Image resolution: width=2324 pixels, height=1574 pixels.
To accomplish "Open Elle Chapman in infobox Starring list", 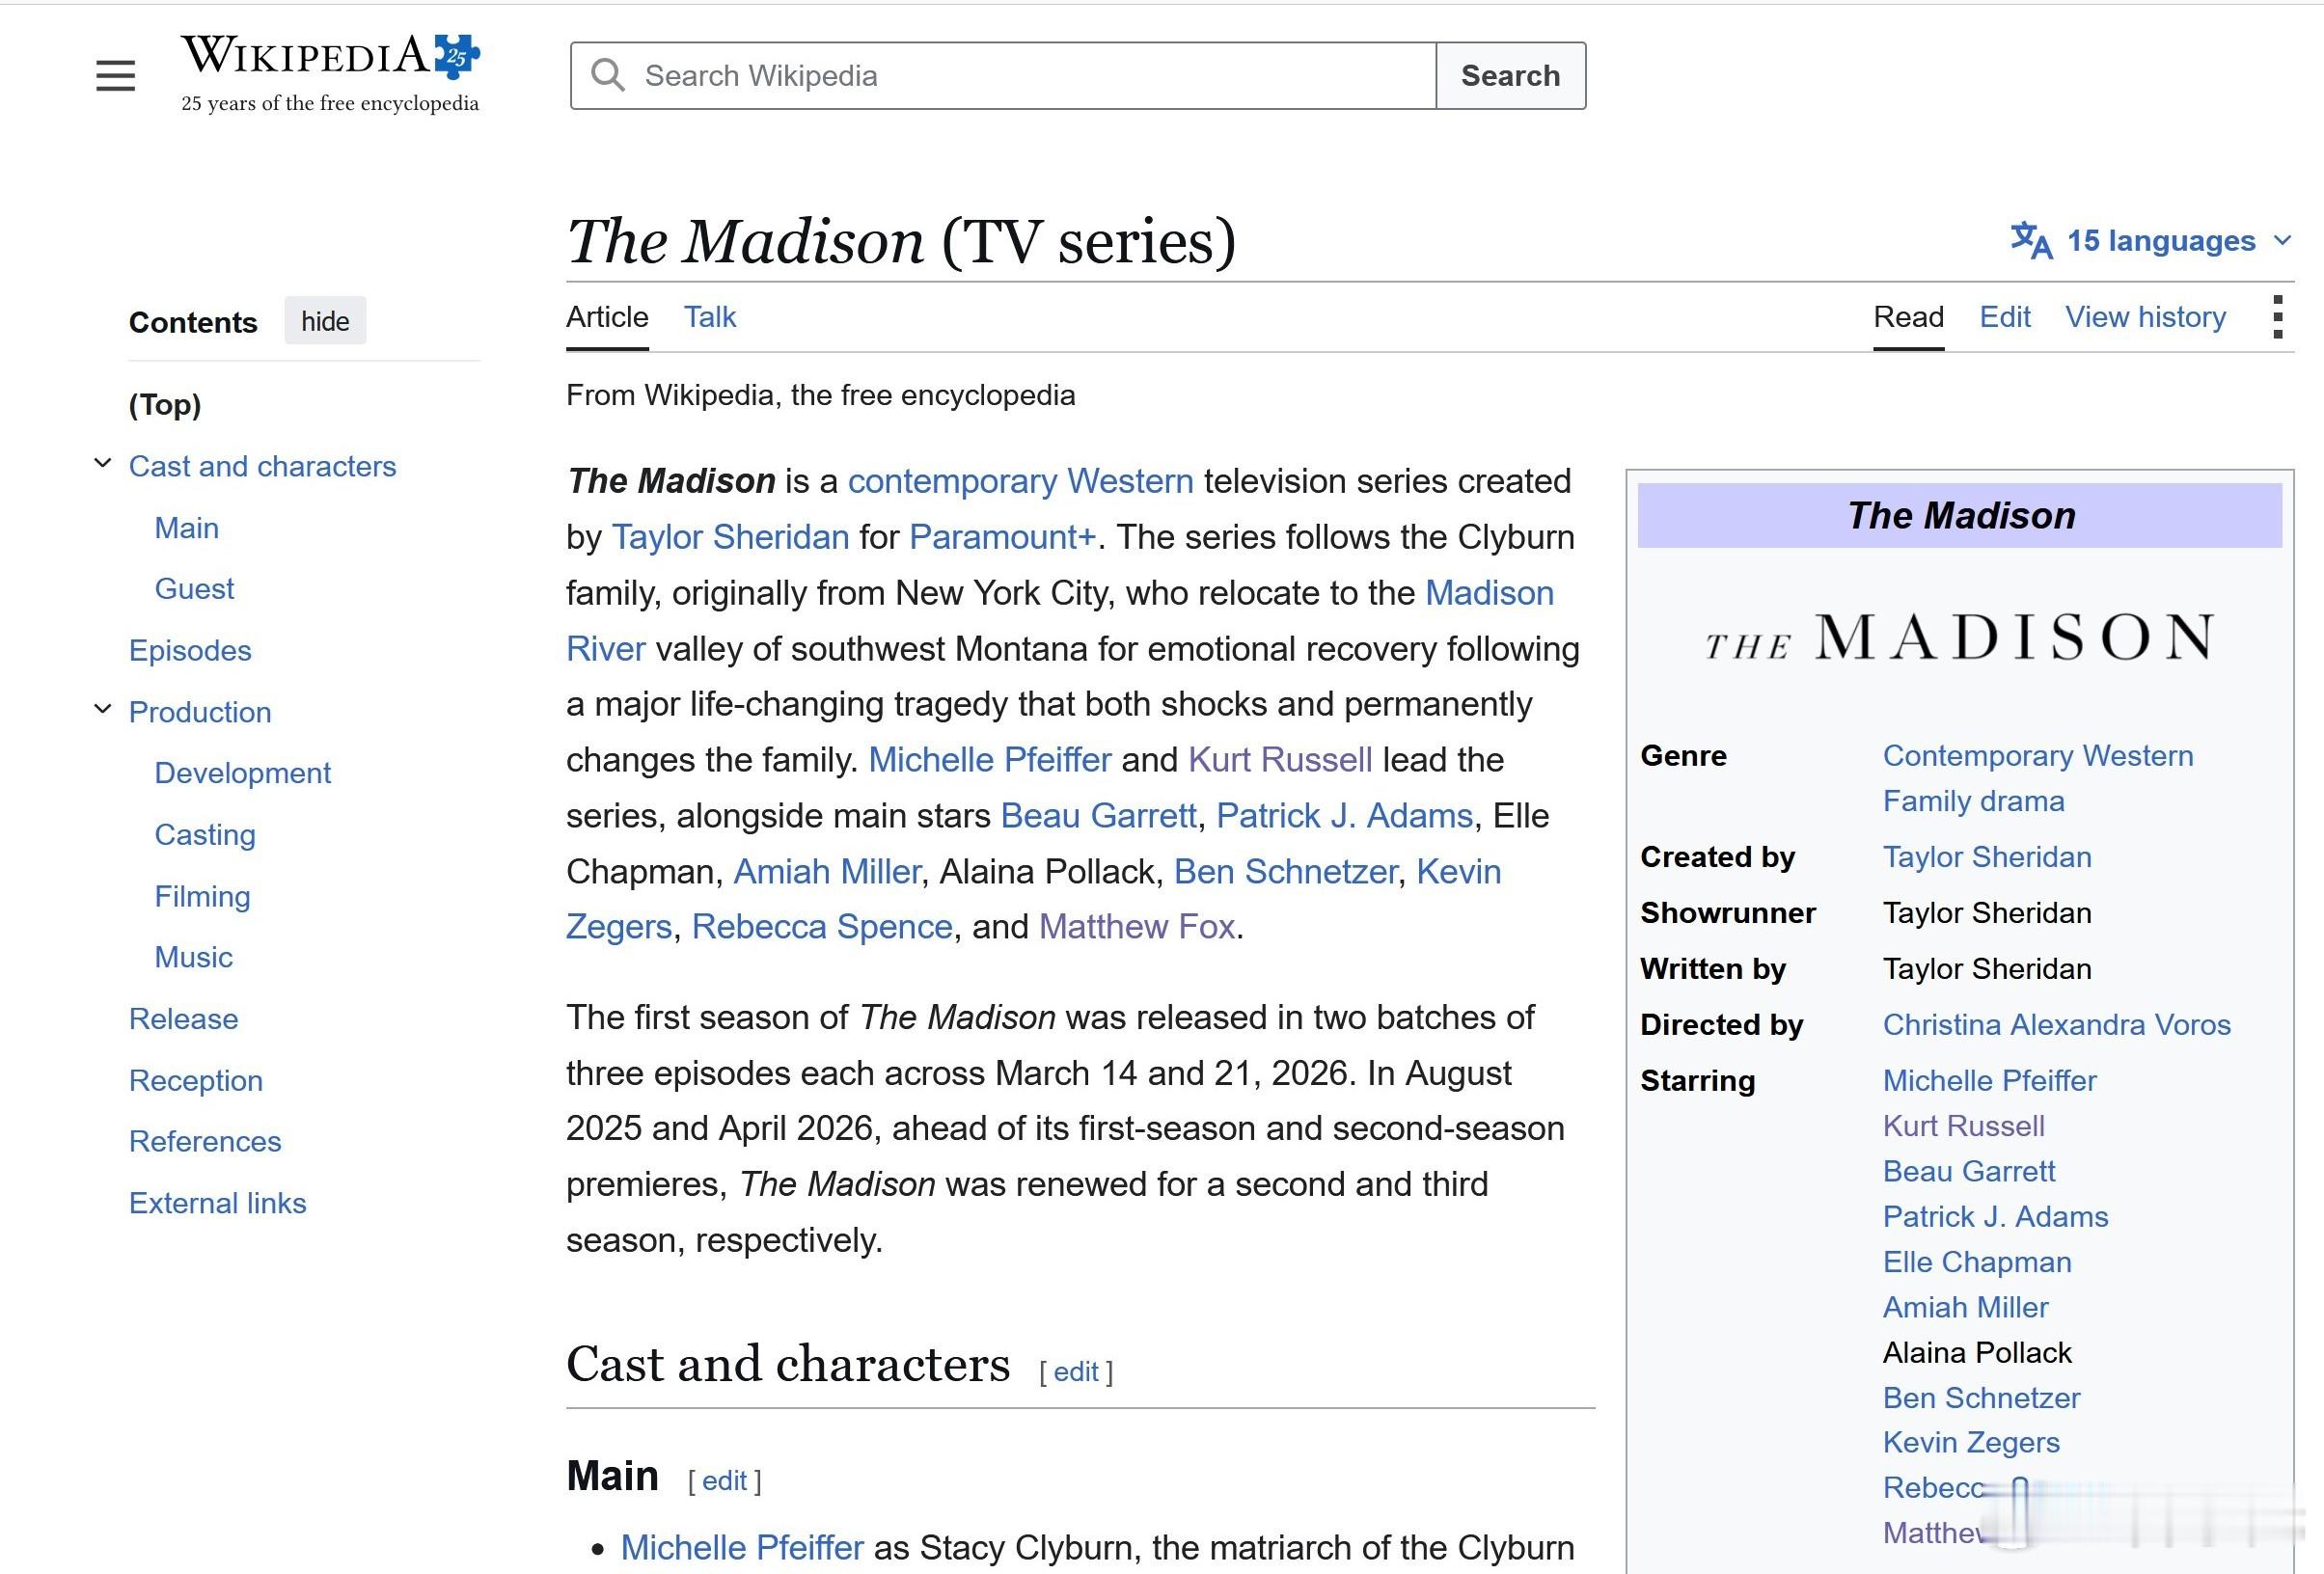I will [1977, 1262].
